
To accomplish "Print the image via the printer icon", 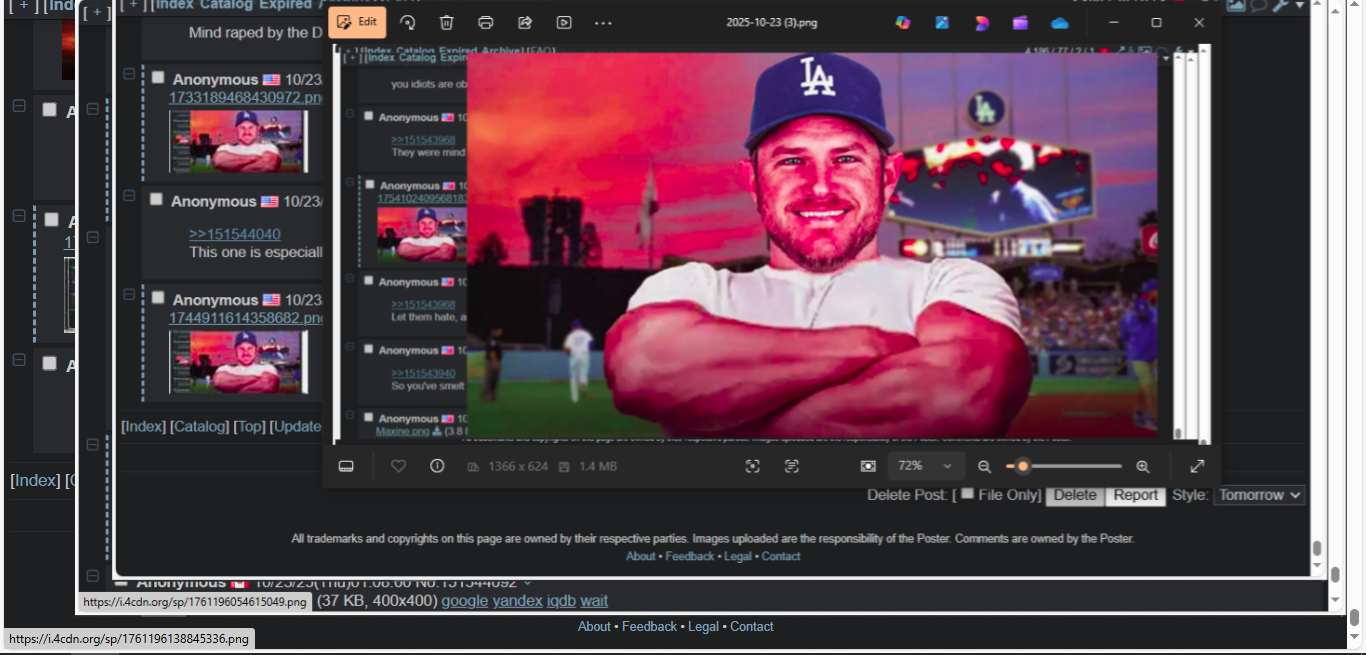I will tap(486, 22).
